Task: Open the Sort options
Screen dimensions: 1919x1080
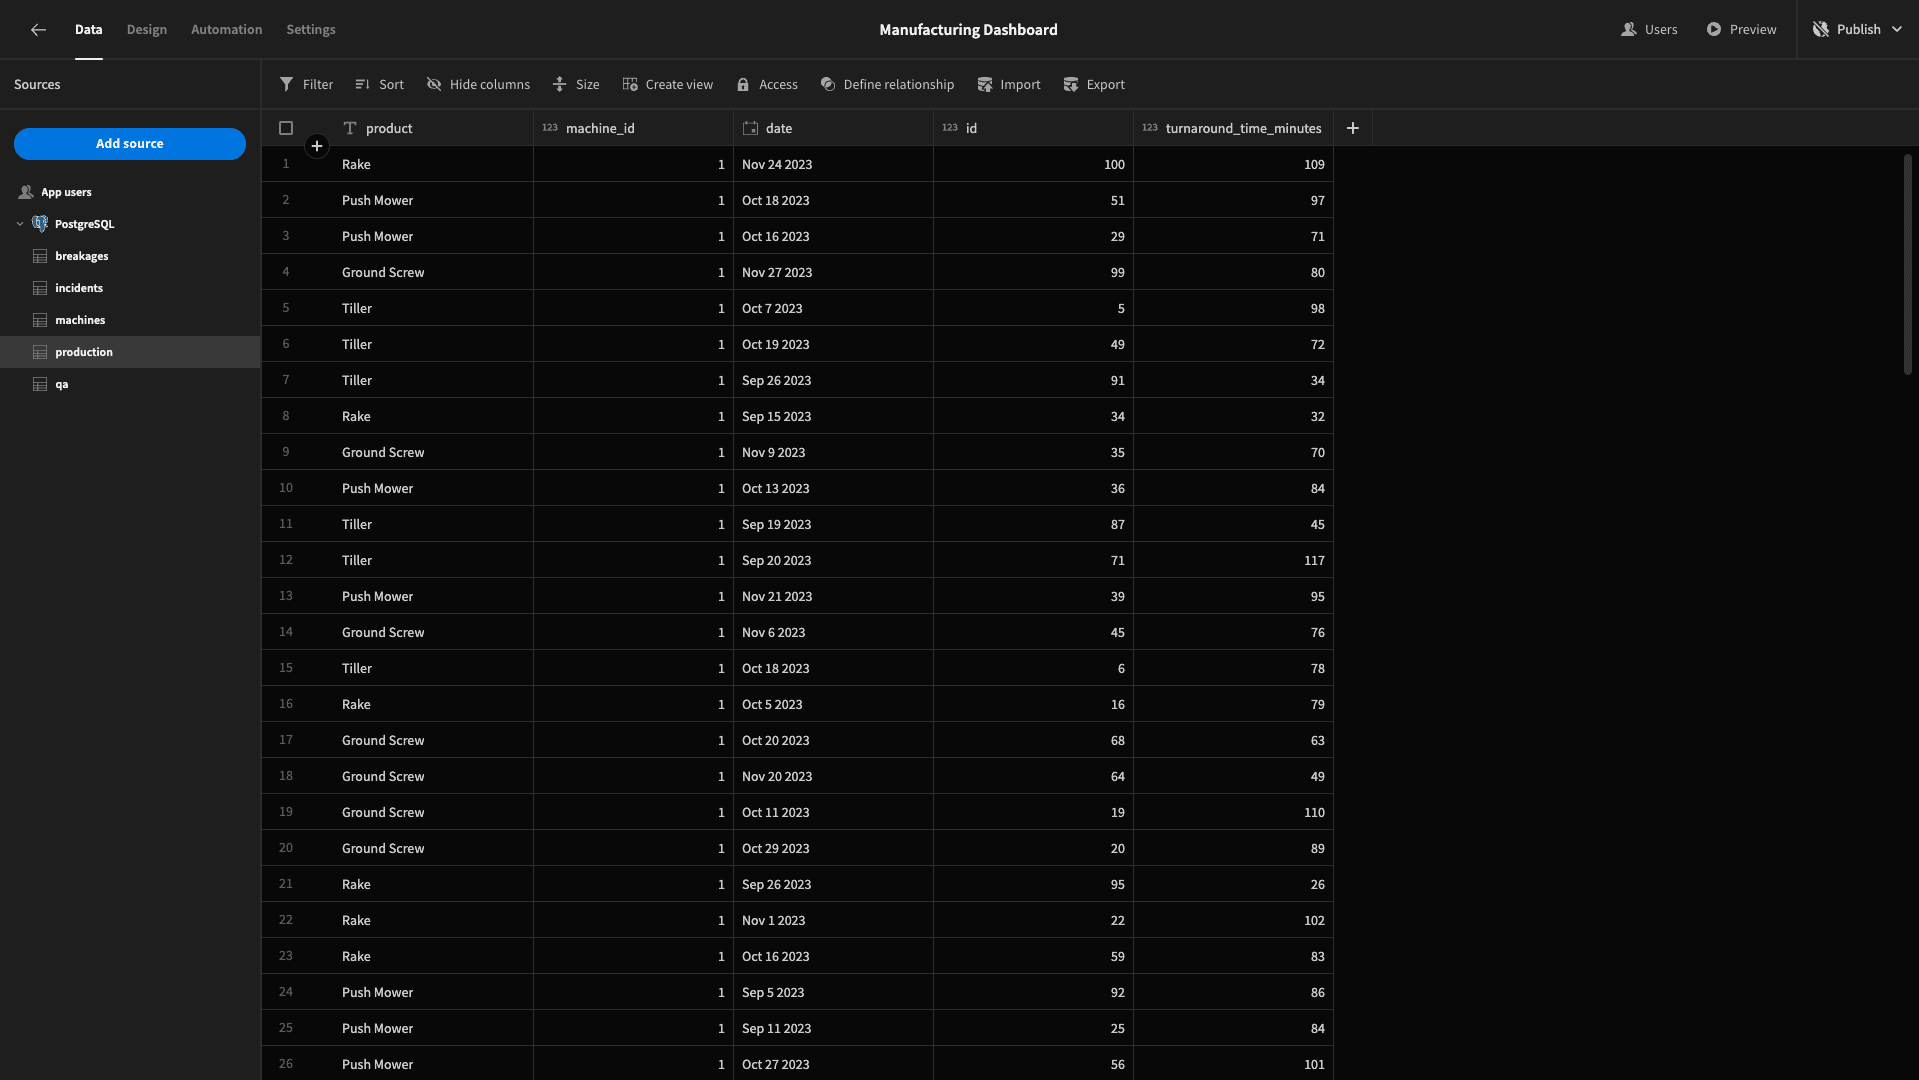Action: [x=379, y=85]
